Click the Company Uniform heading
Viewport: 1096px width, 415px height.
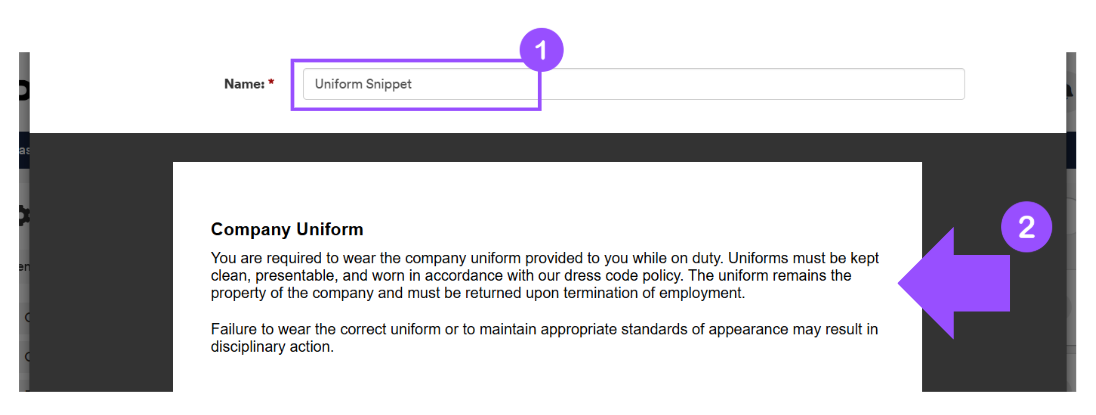287,229
